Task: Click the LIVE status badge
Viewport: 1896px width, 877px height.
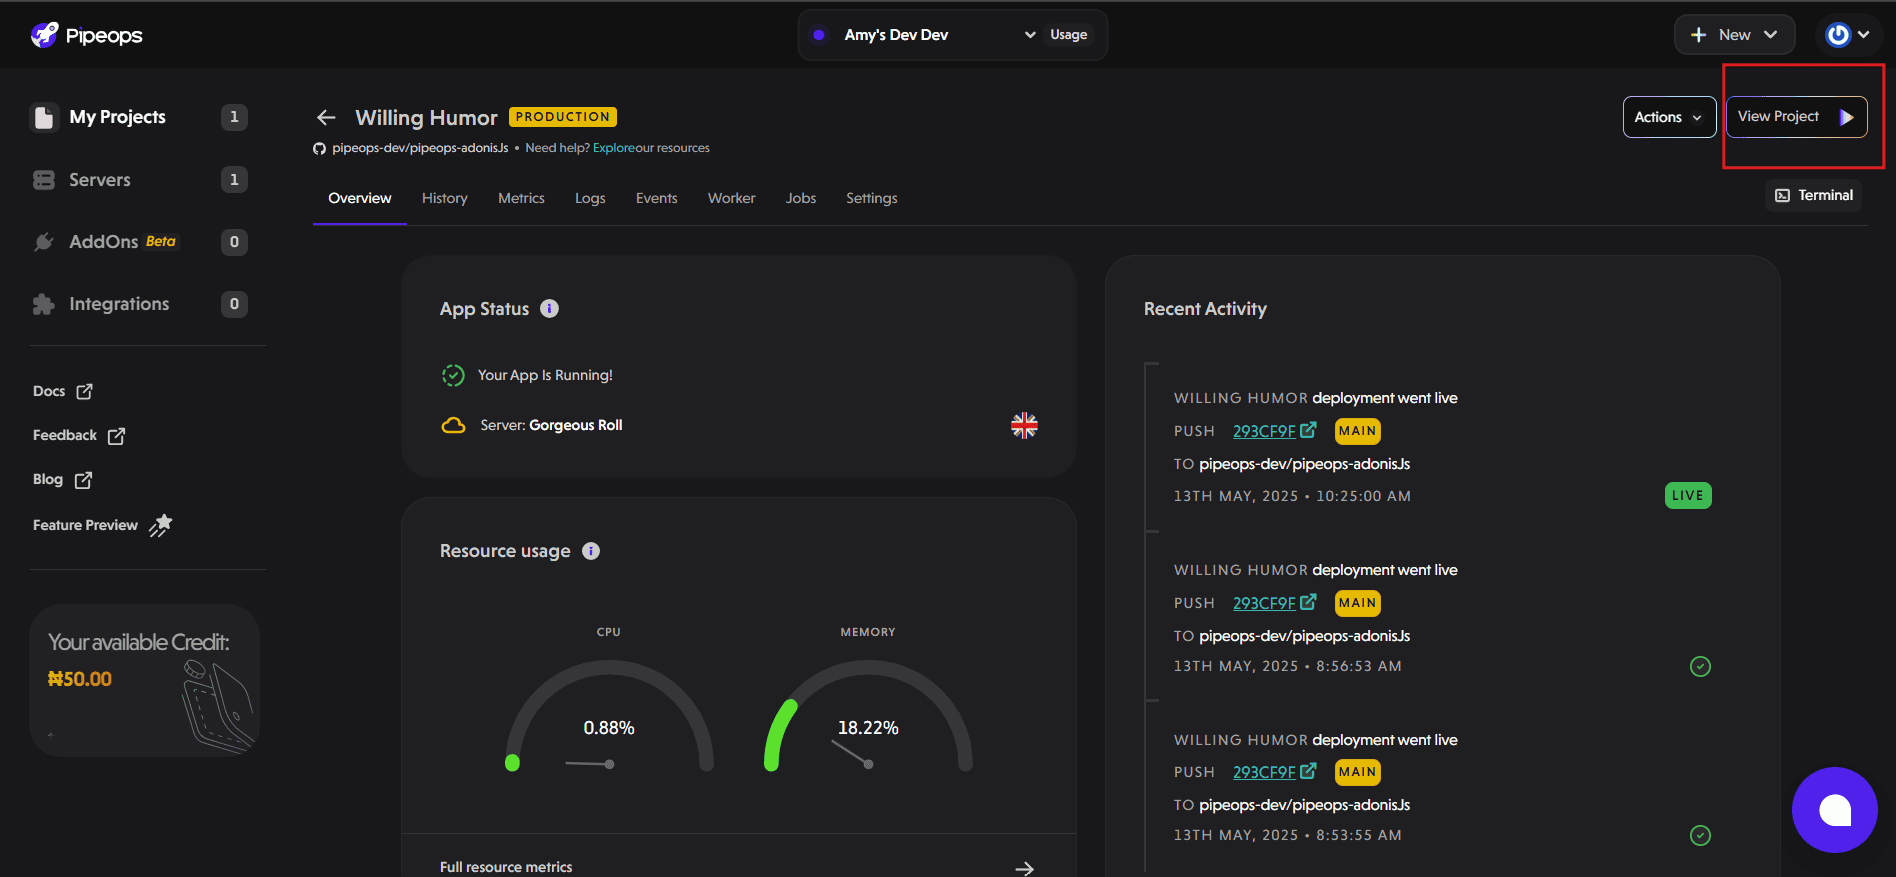Action: (1688, 495)
